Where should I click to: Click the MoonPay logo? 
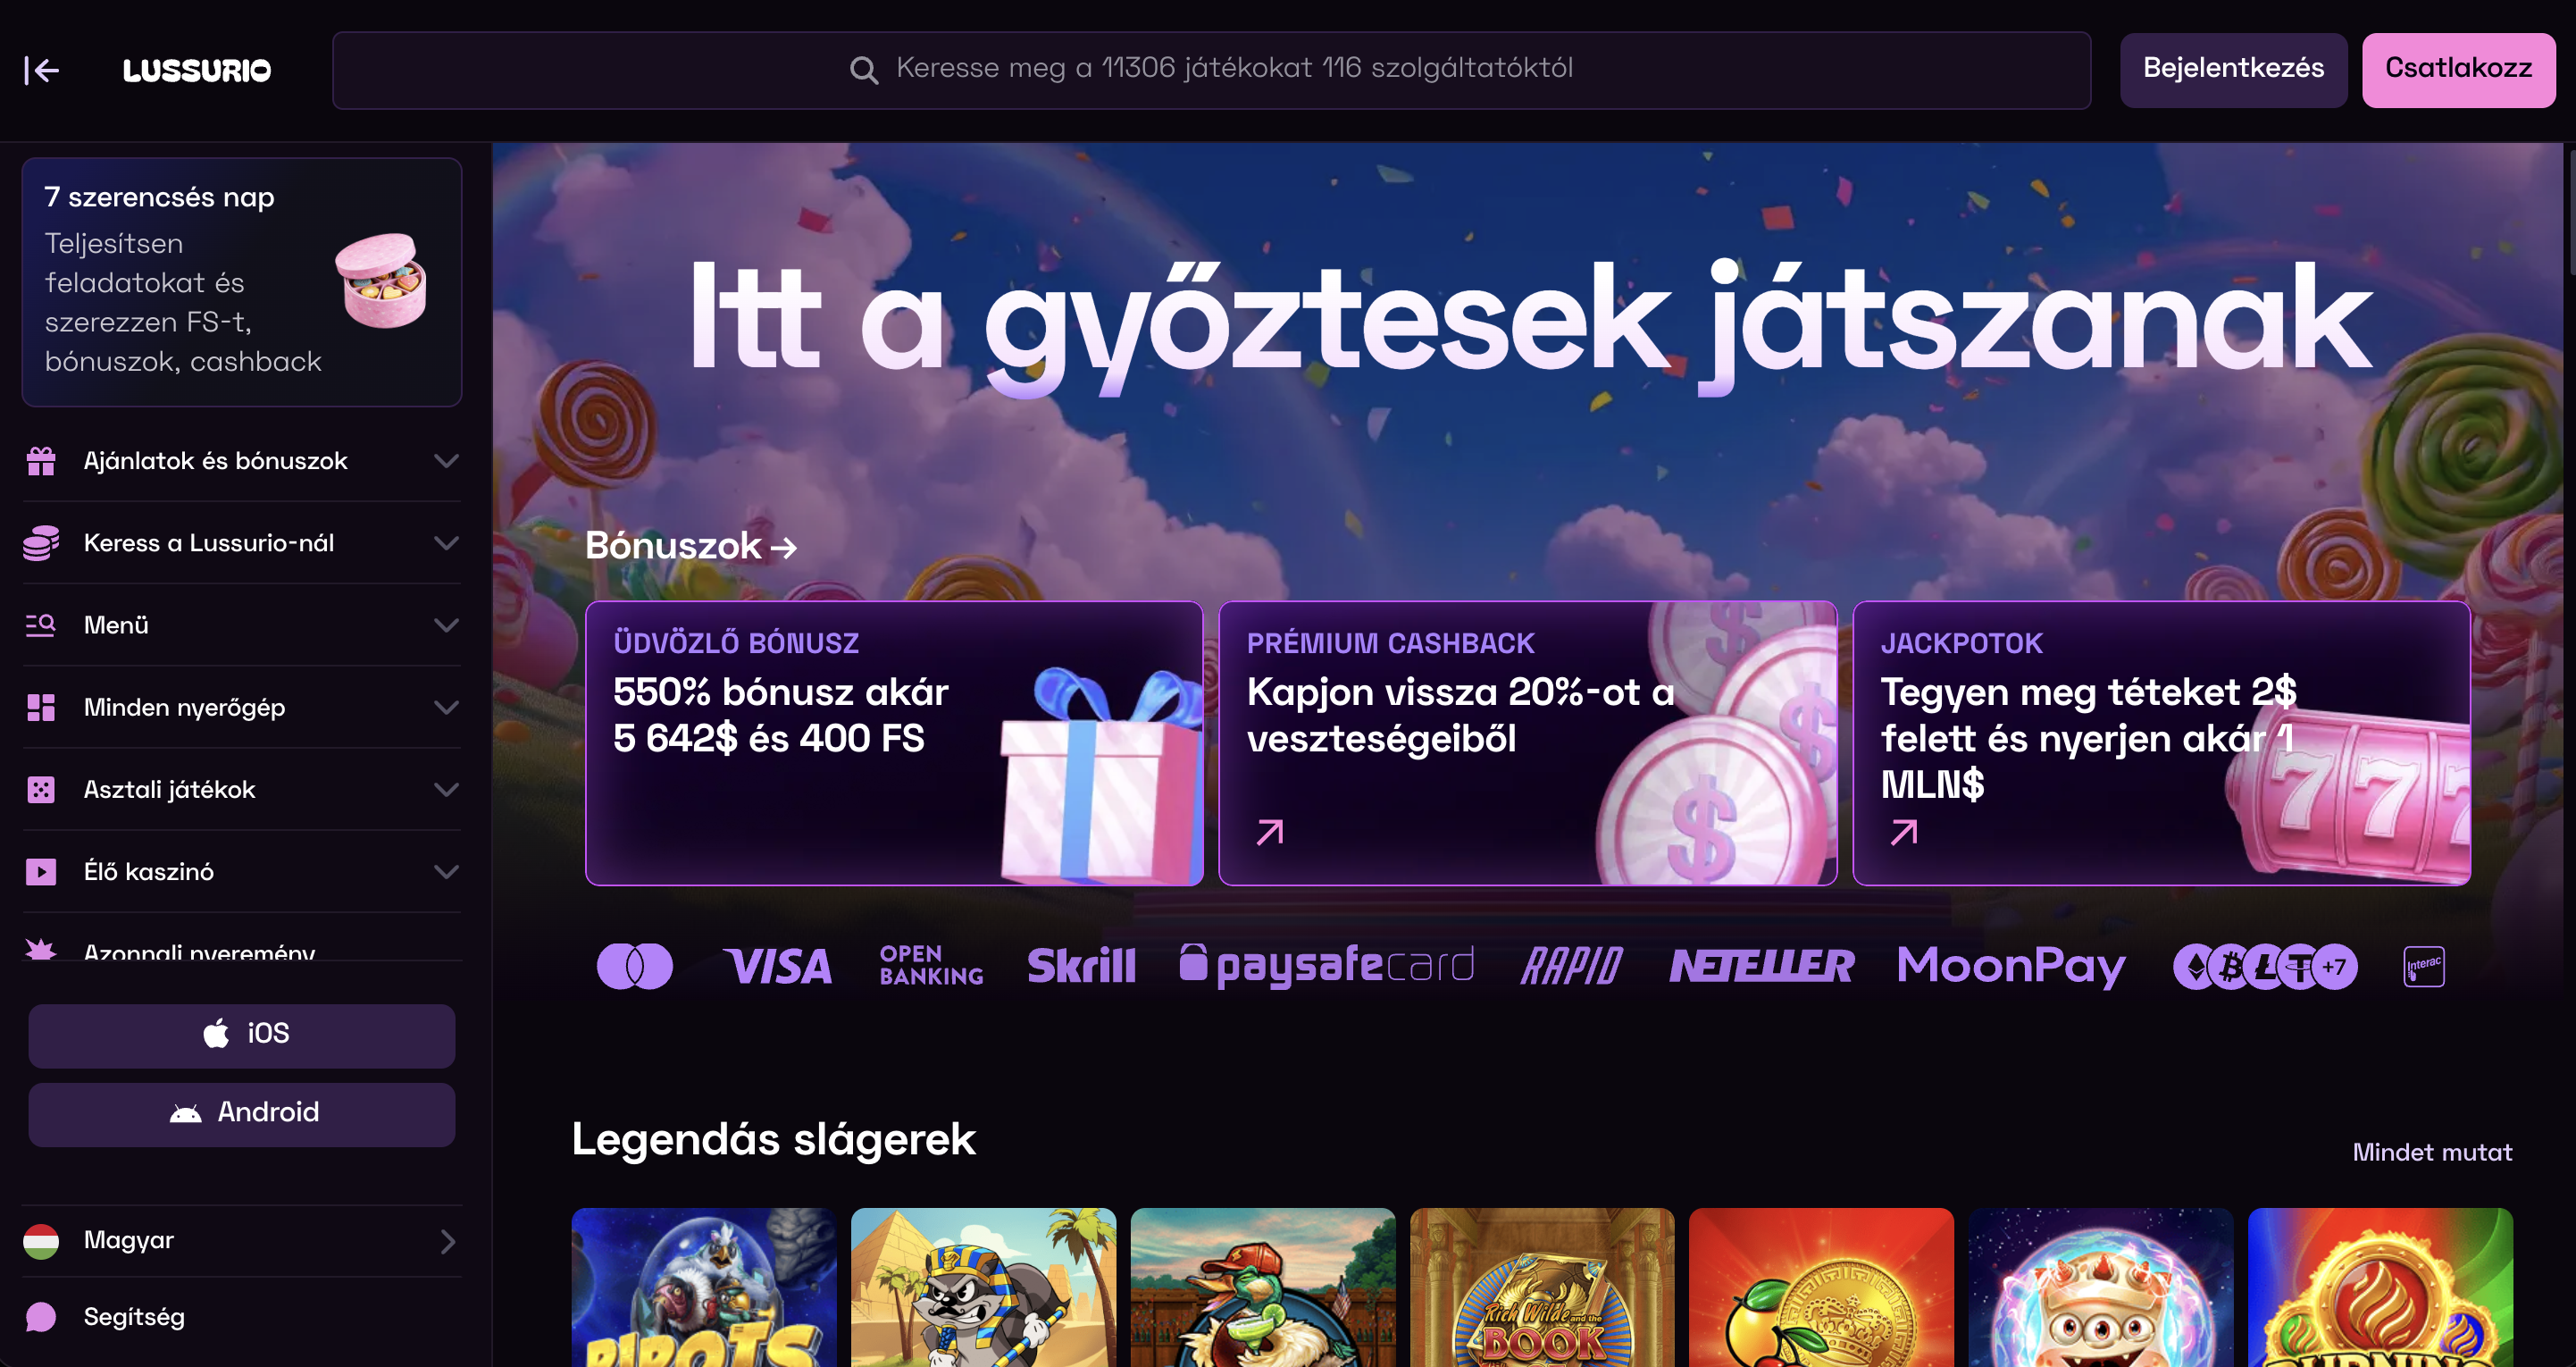2011,966
